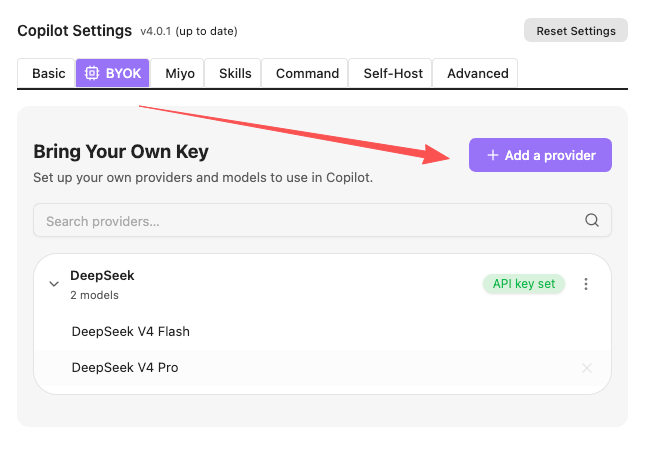
Task: Click the v4.0.1 up to date label
Action: 189,31
